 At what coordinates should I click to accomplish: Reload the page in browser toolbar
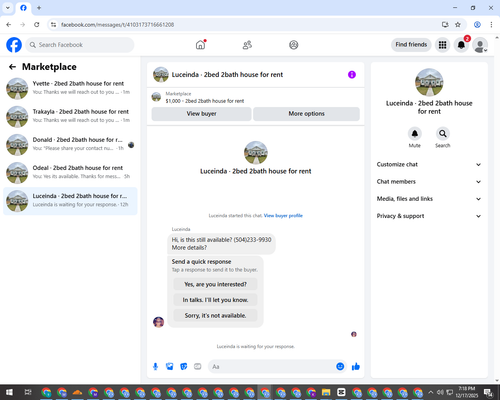(37, 25)
